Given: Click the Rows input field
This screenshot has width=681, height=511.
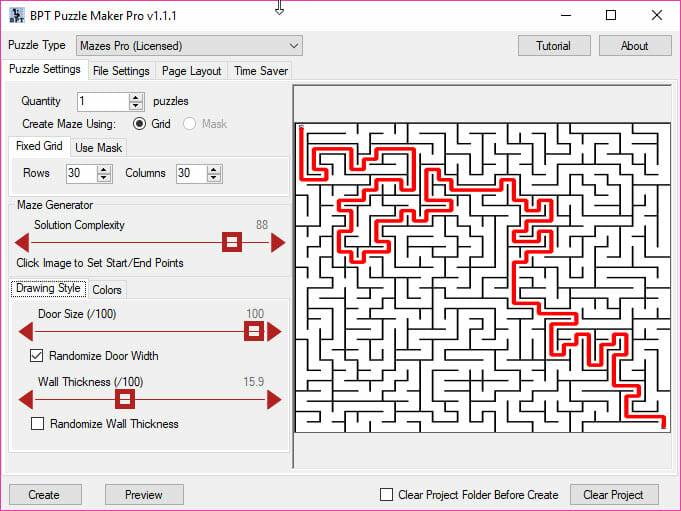Looking at the screenshot, I should pos(82,173).
